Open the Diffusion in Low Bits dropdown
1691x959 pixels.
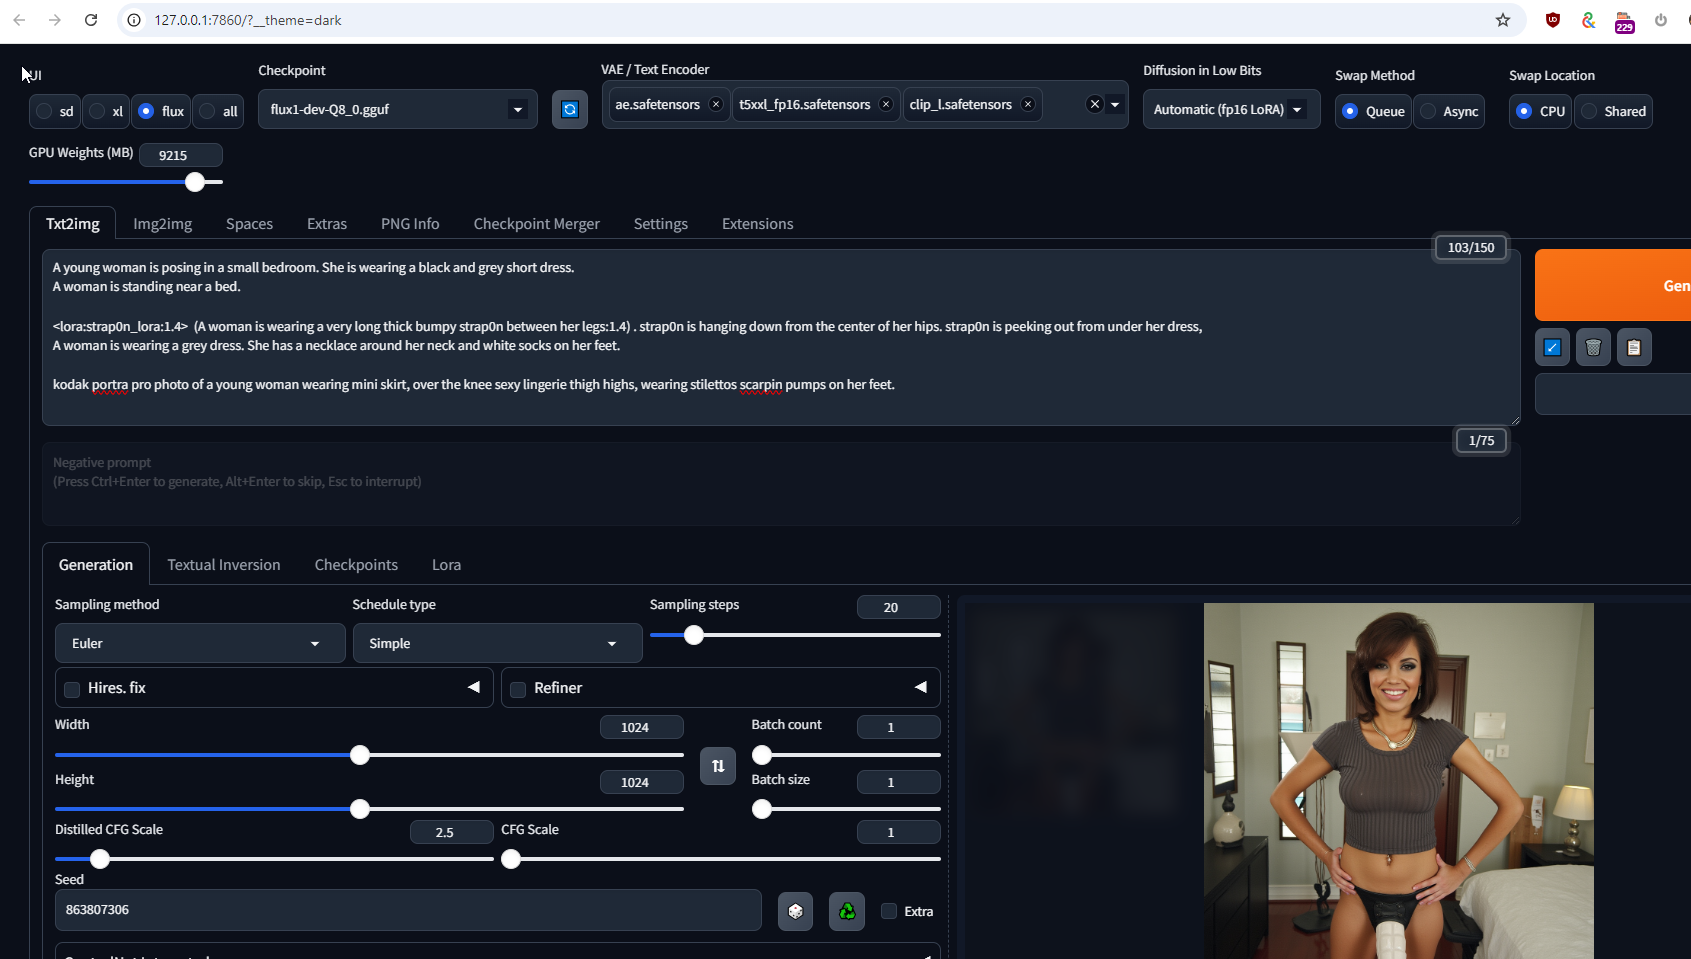point(1230,109)
